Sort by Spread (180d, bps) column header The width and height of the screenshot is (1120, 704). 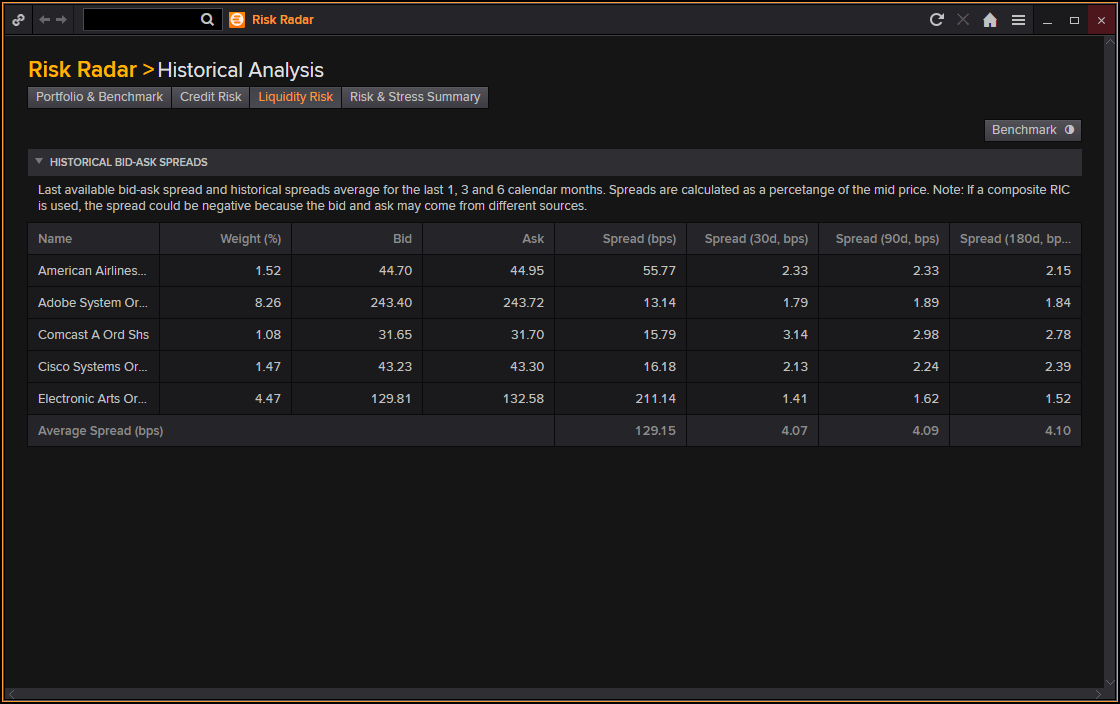click(x=1016, y=239)
